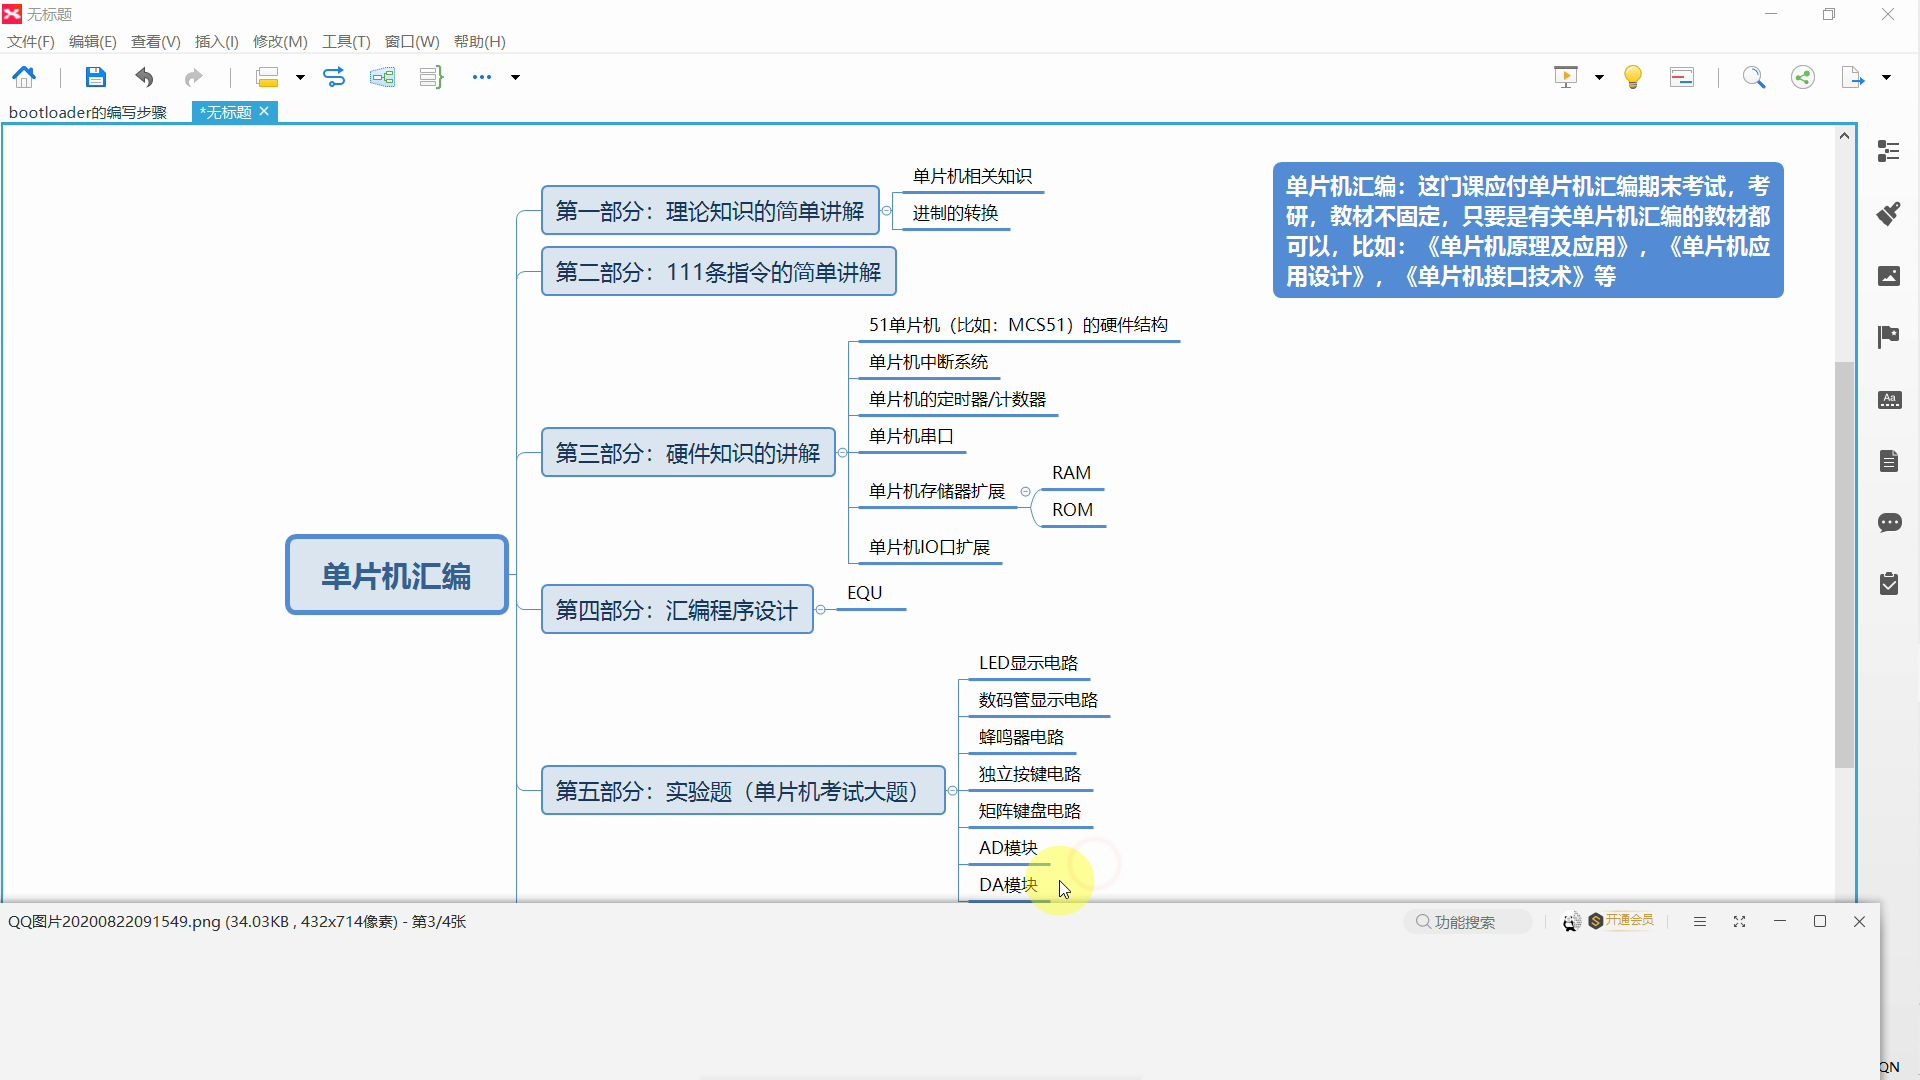Collapse the 第三部分 branch children
1920x1080 pixels.
tap(842, 453)
